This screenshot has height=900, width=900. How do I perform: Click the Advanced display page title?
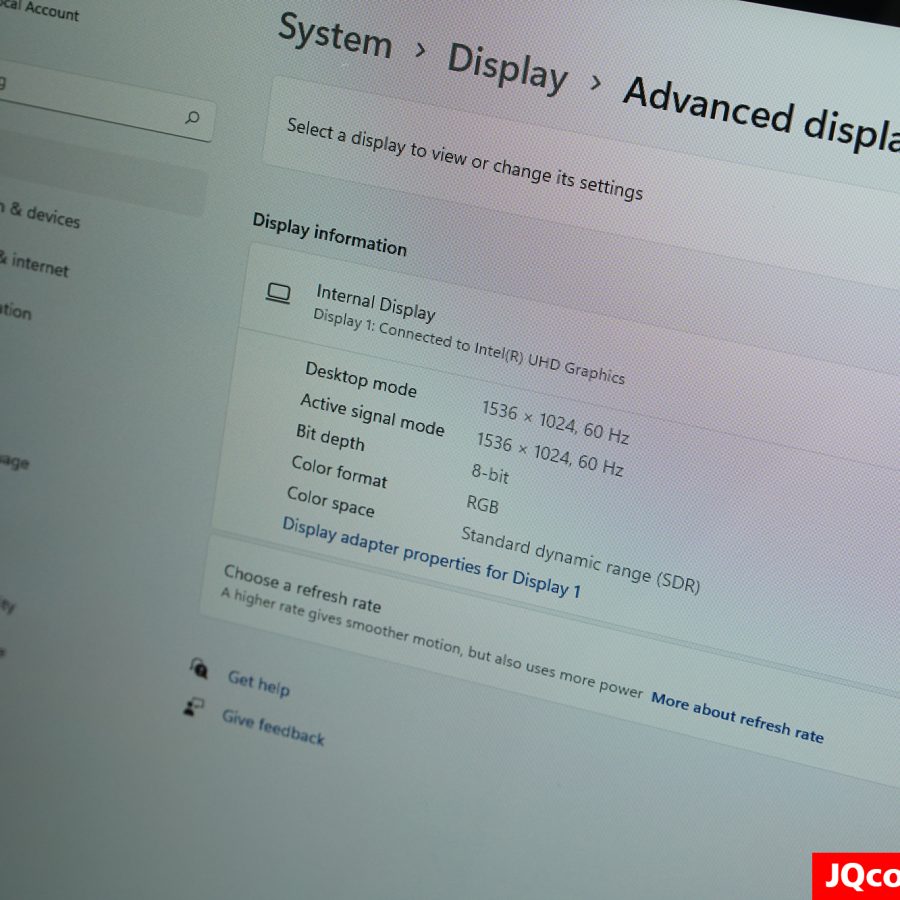[761, 114]
